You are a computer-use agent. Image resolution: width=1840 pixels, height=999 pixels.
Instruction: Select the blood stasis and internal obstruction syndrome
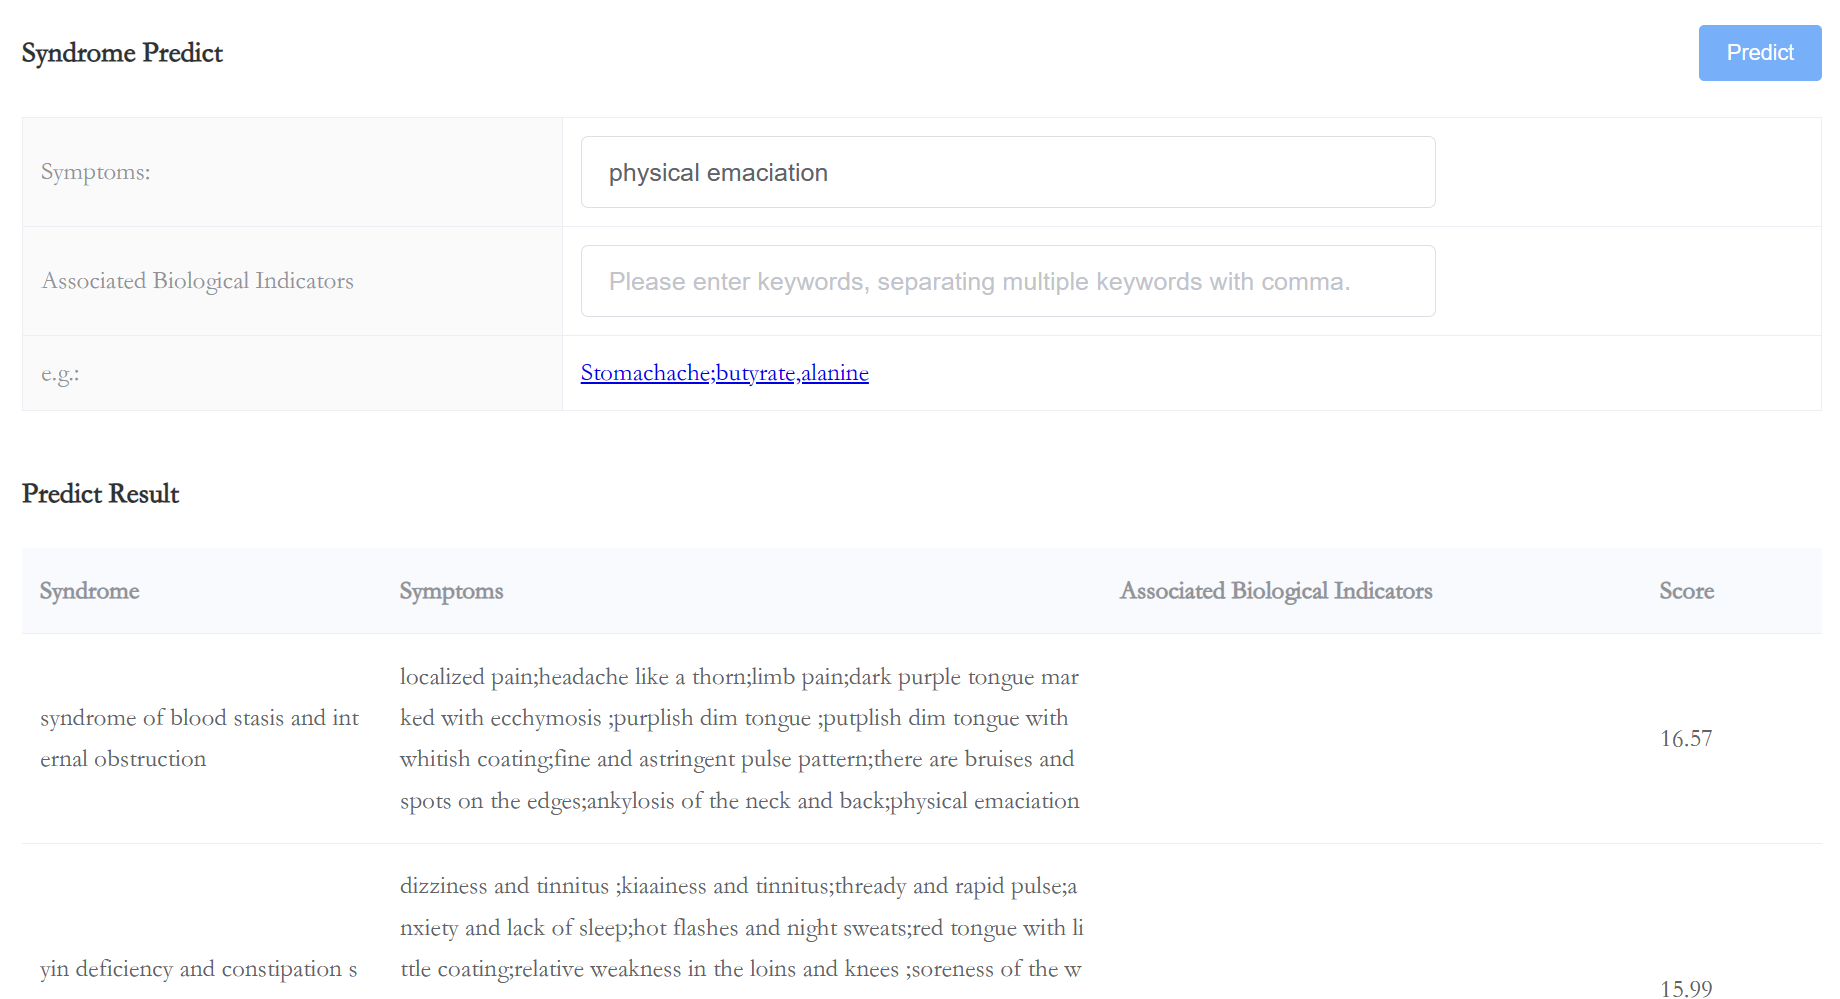[x=200, y=738]
